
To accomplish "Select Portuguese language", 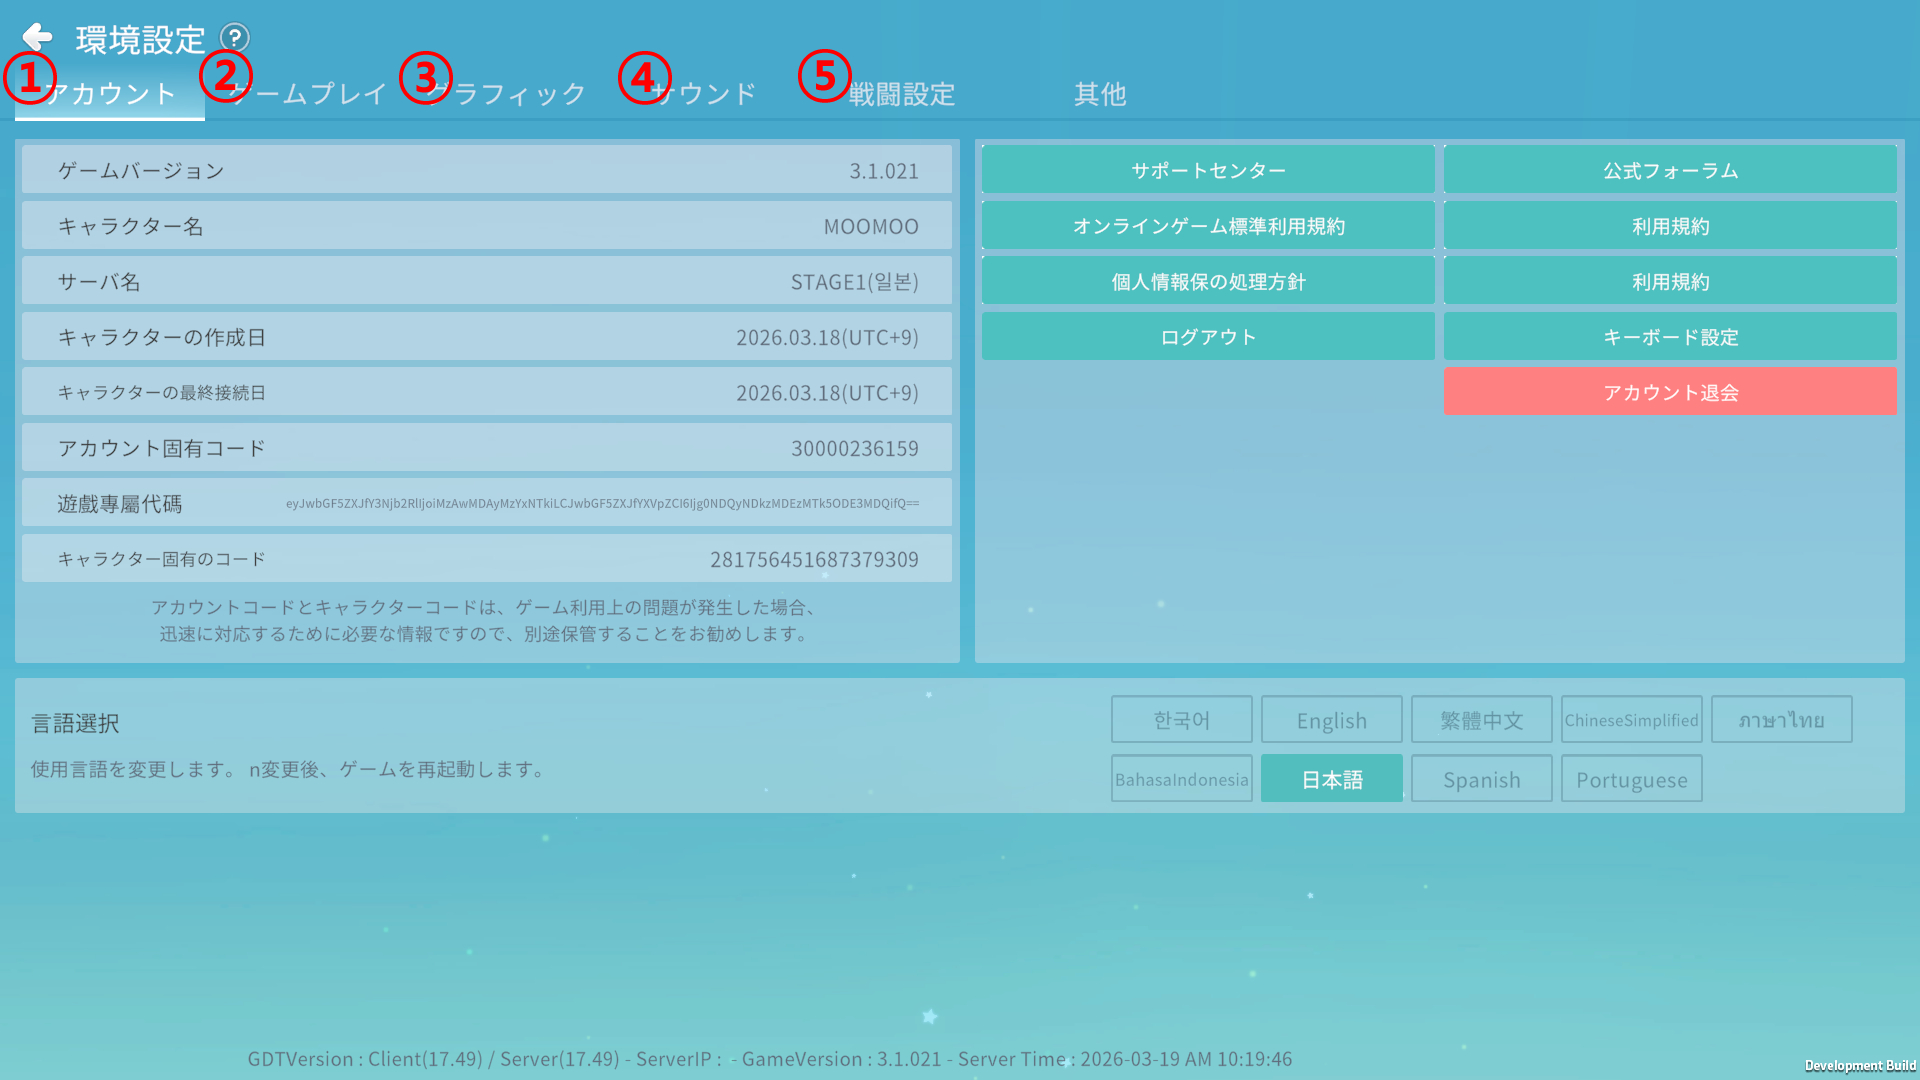I will (1632, 779).
